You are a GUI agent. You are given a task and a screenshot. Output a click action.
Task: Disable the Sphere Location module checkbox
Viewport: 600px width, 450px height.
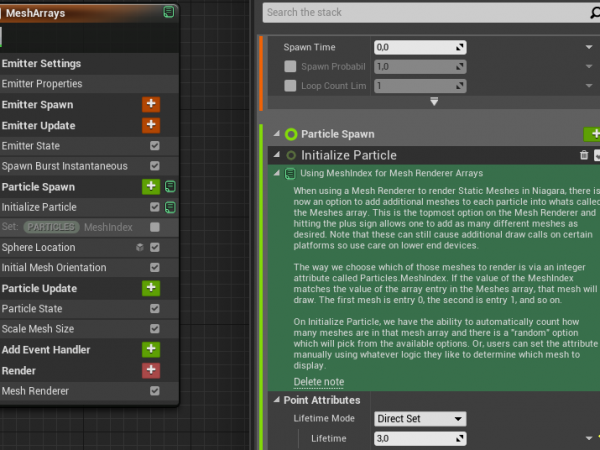[154, 247]
